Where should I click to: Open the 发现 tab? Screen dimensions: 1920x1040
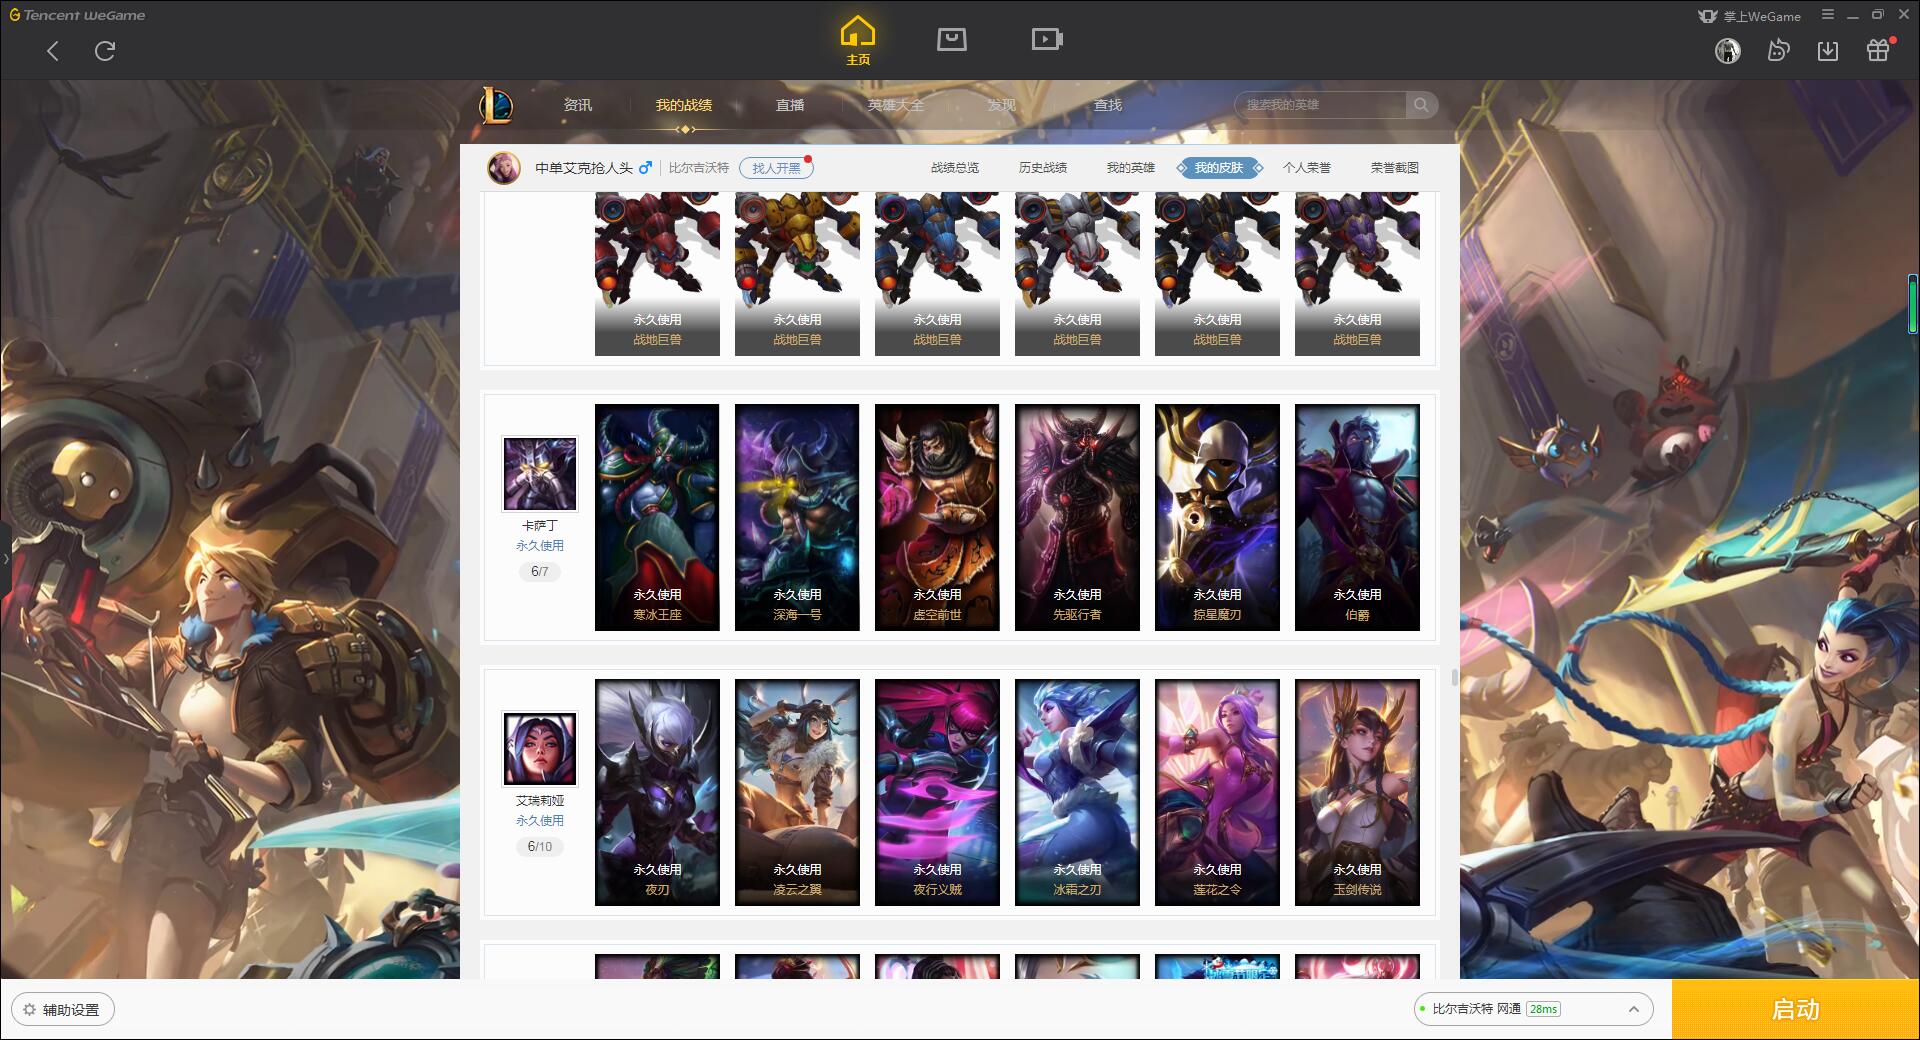click(1002, 105)
